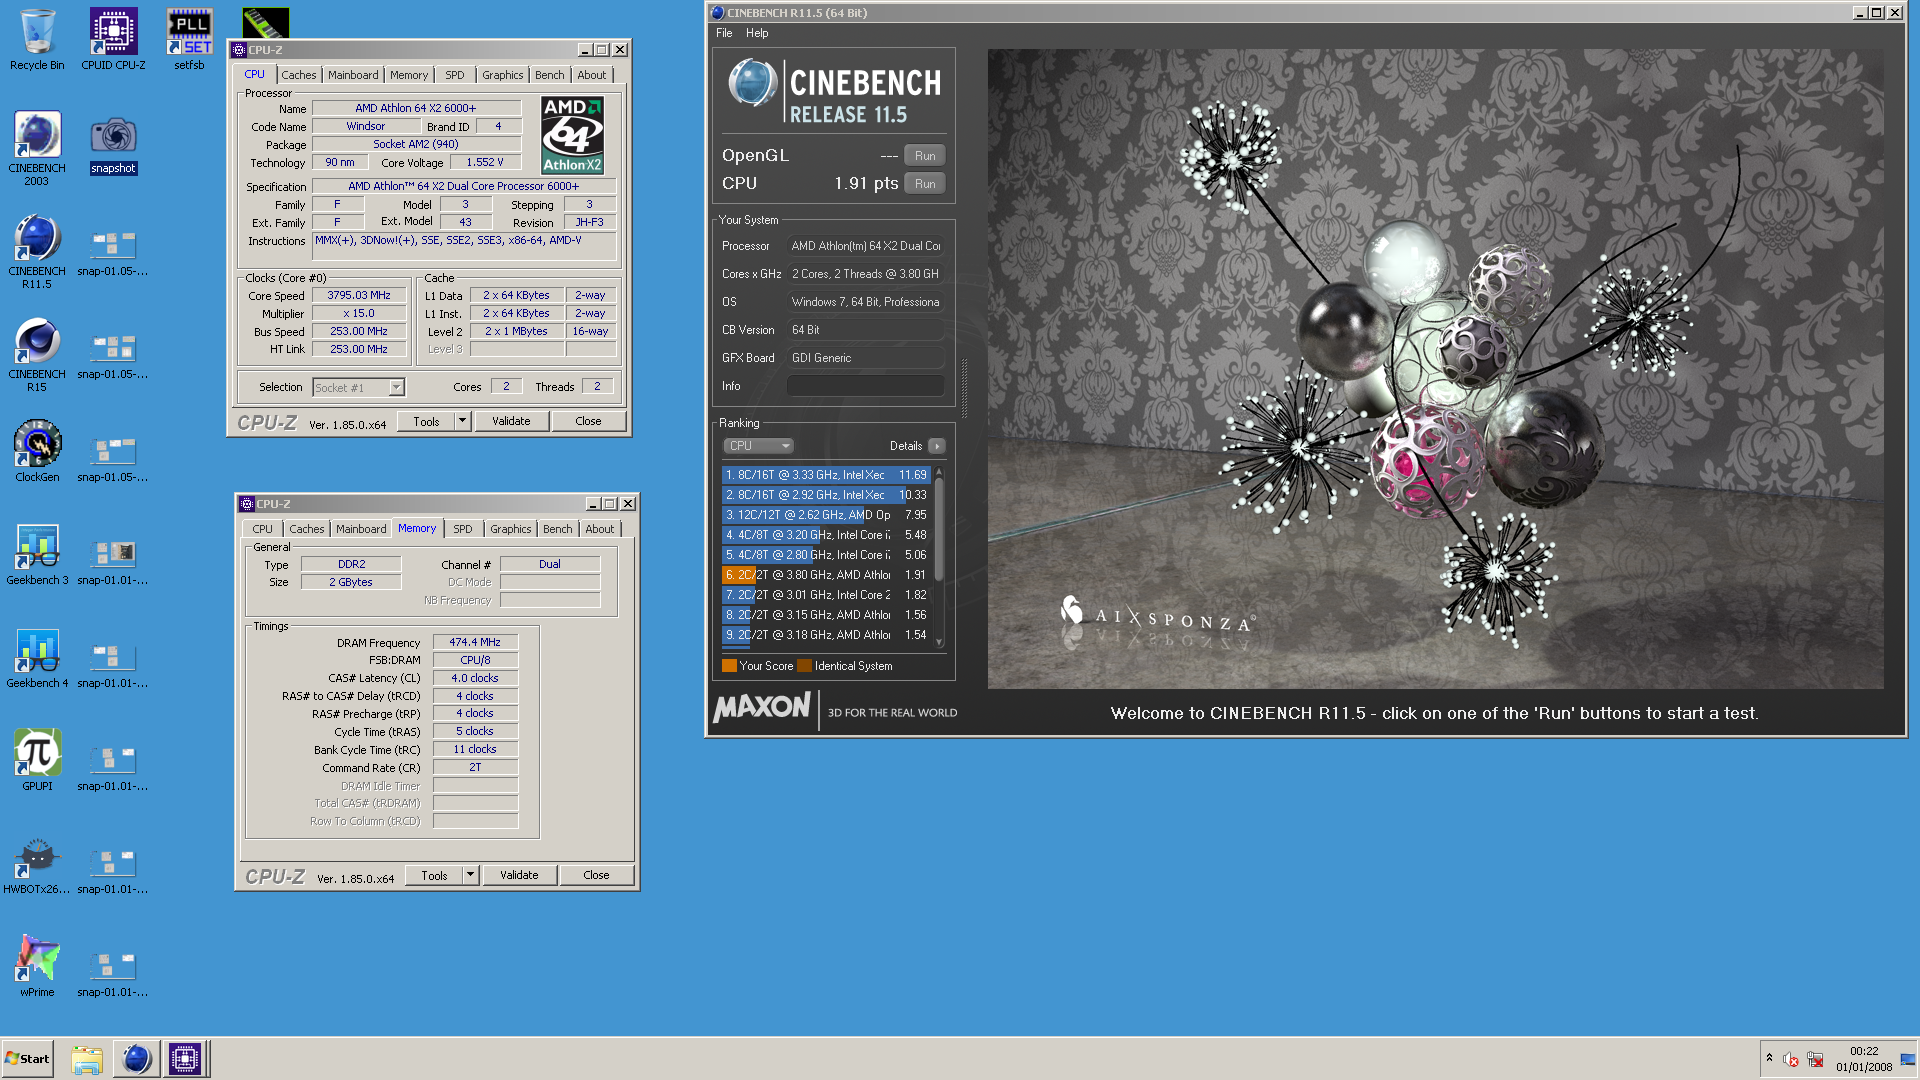The width and height of the screenshot is (1920, 1080).
Task: Open the CPUID CPU-Z desktop icon
Action: [x=113, y=40]
